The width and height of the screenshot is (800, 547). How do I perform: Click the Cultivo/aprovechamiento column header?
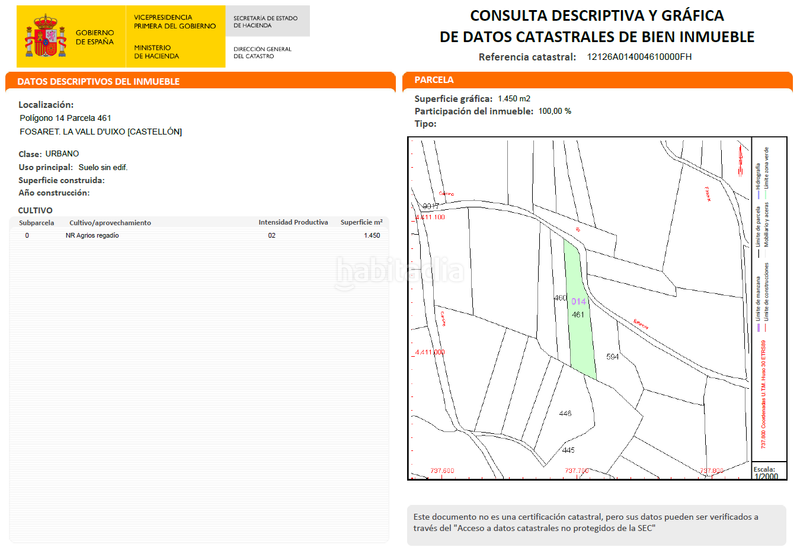click(110, 222)
